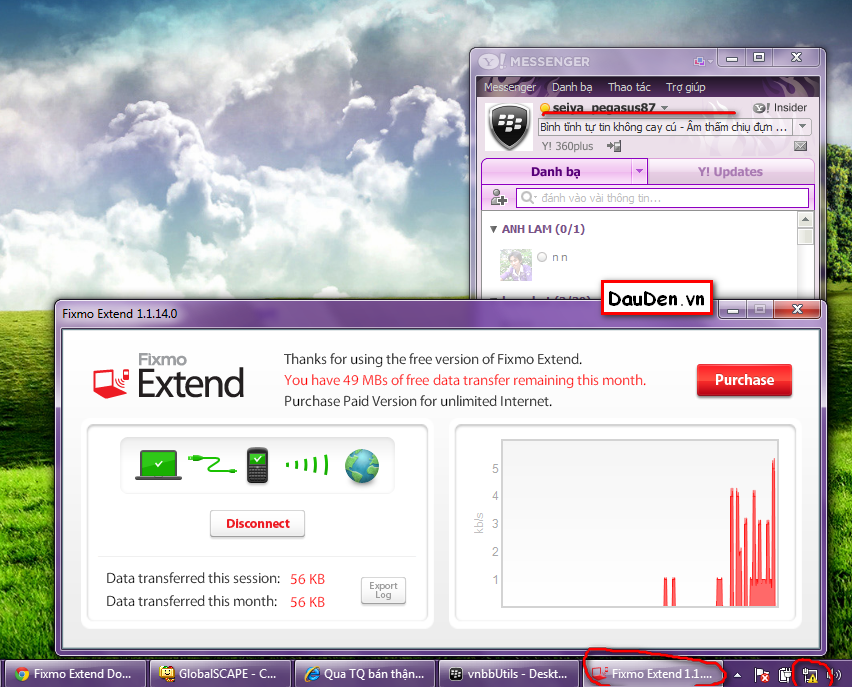The width and height of the screenshot is (852, 687).
Task: Click the Y! 360plus link
Action: point(567,146)
